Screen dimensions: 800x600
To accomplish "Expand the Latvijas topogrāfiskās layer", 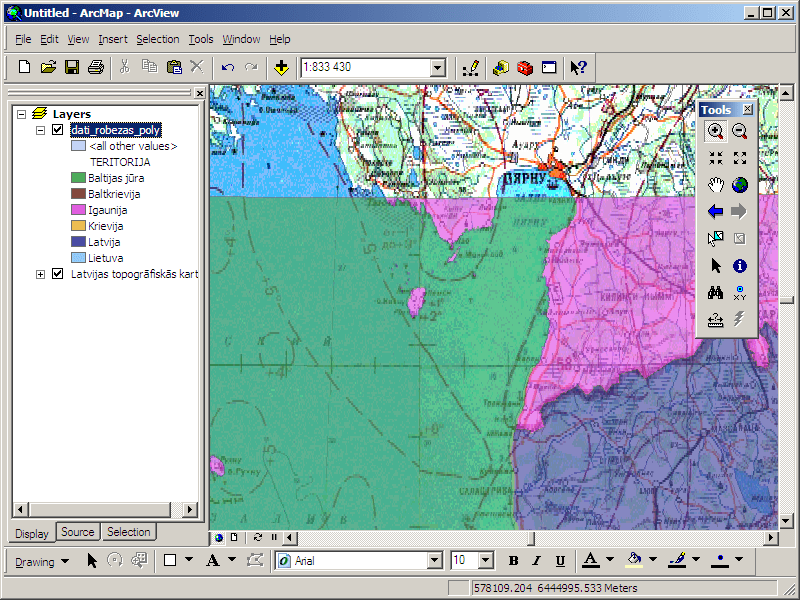I will tap(40, 274).
